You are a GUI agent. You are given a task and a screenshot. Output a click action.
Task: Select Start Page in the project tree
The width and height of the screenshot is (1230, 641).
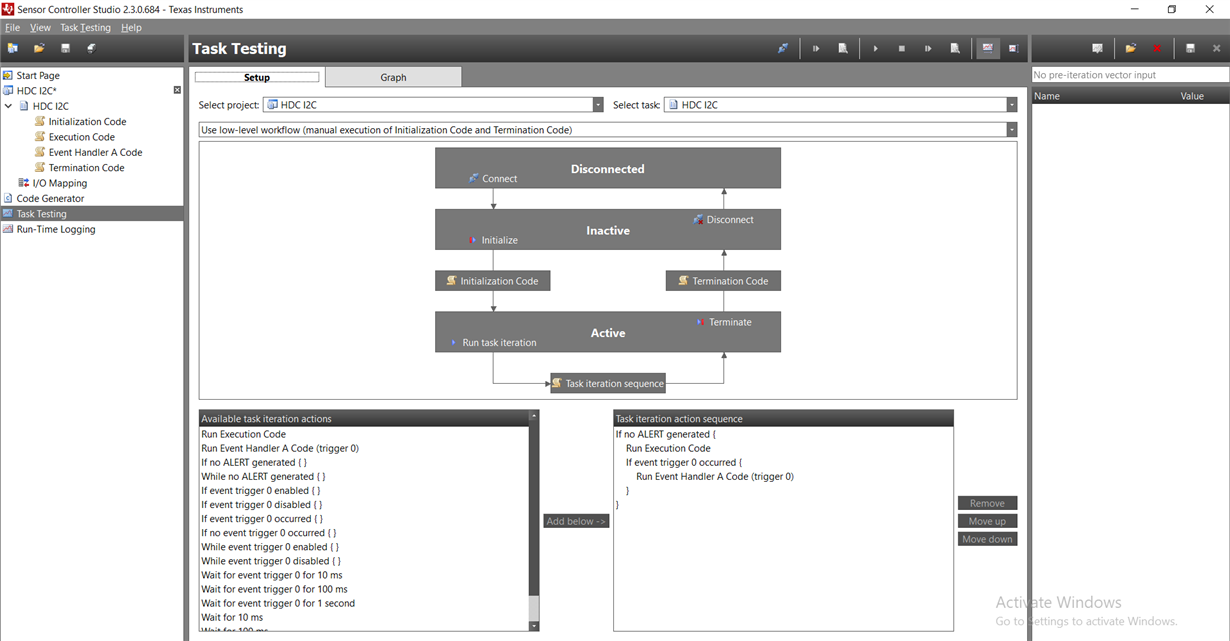point(38,75)
